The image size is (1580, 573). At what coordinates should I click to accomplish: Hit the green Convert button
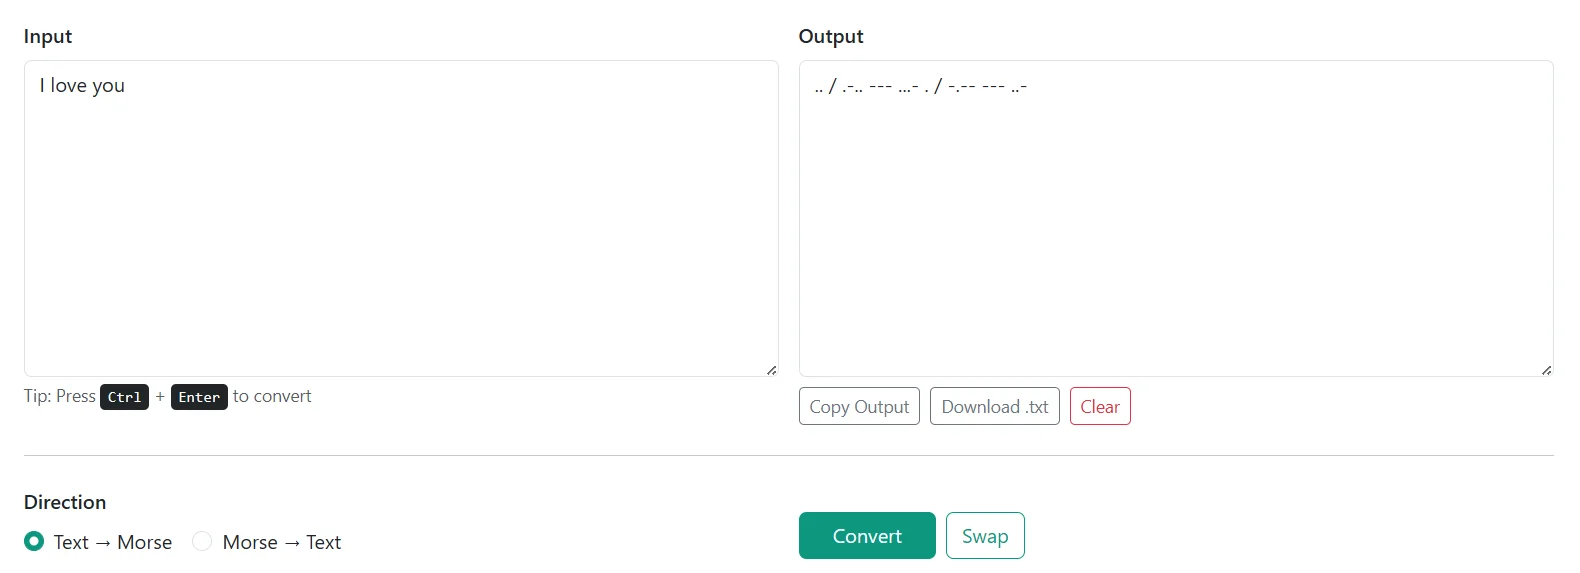[867, 536]
